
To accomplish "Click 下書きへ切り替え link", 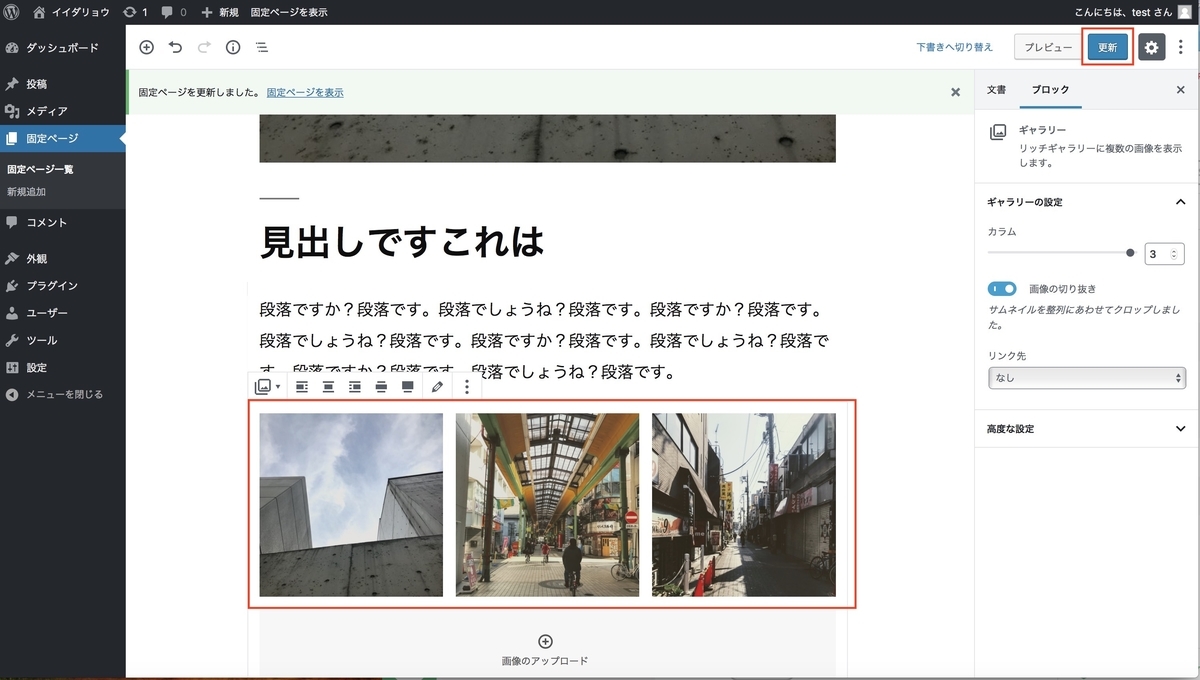I will point(955,47).
